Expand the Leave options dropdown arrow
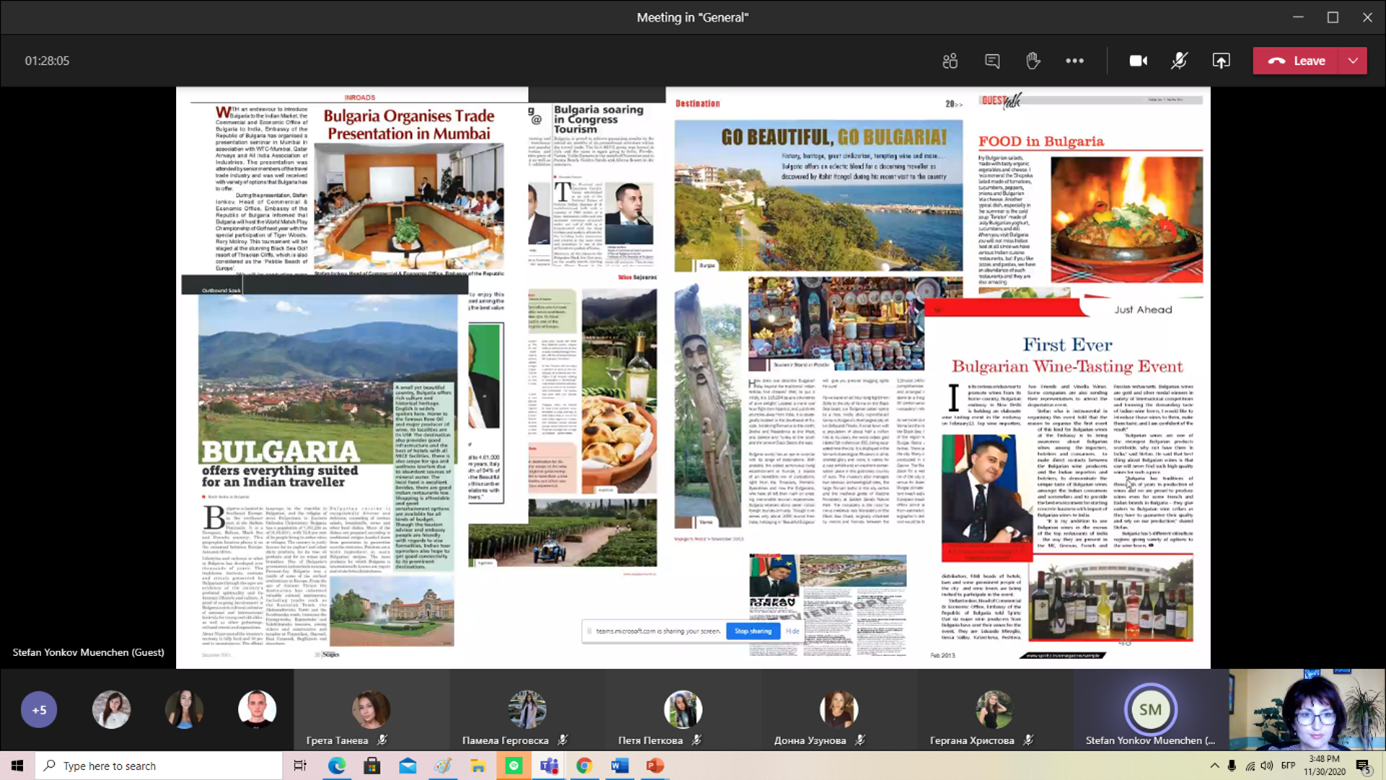Screen dimensions: 1386x780 (1353, 61)
